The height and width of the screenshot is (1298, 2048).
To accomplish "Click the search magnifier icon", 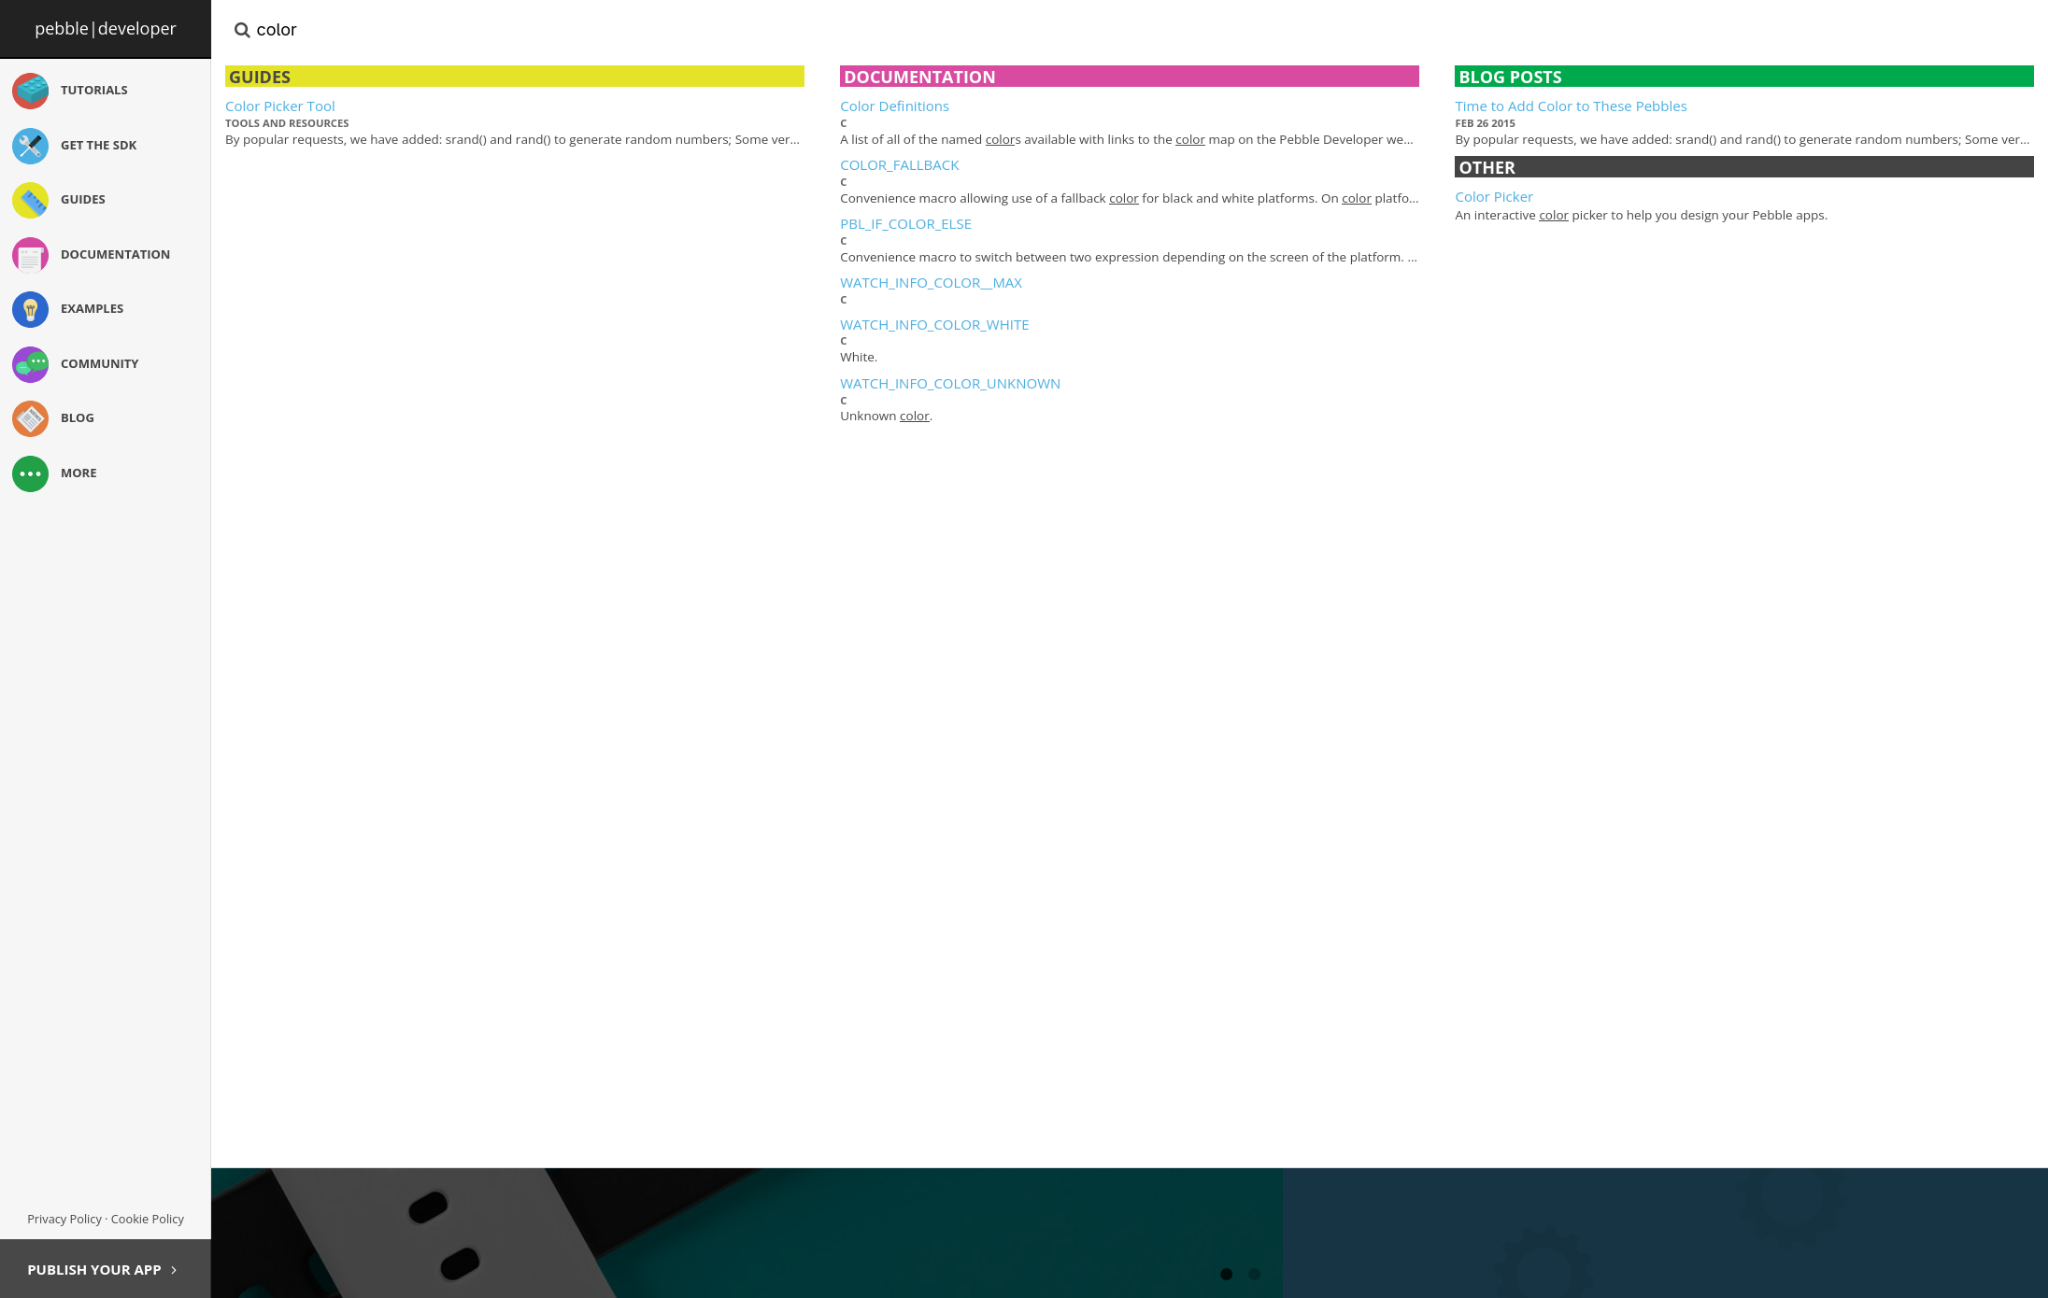I will coord(242,30).
